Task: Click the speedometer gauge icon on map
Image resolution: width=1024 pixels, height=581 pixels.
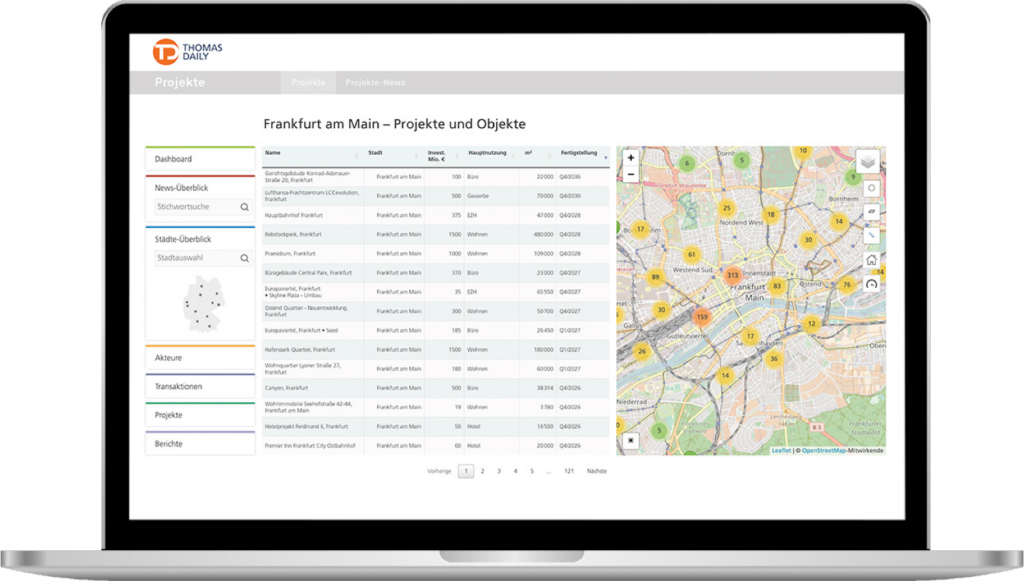Action: click(x=871, y=284)
